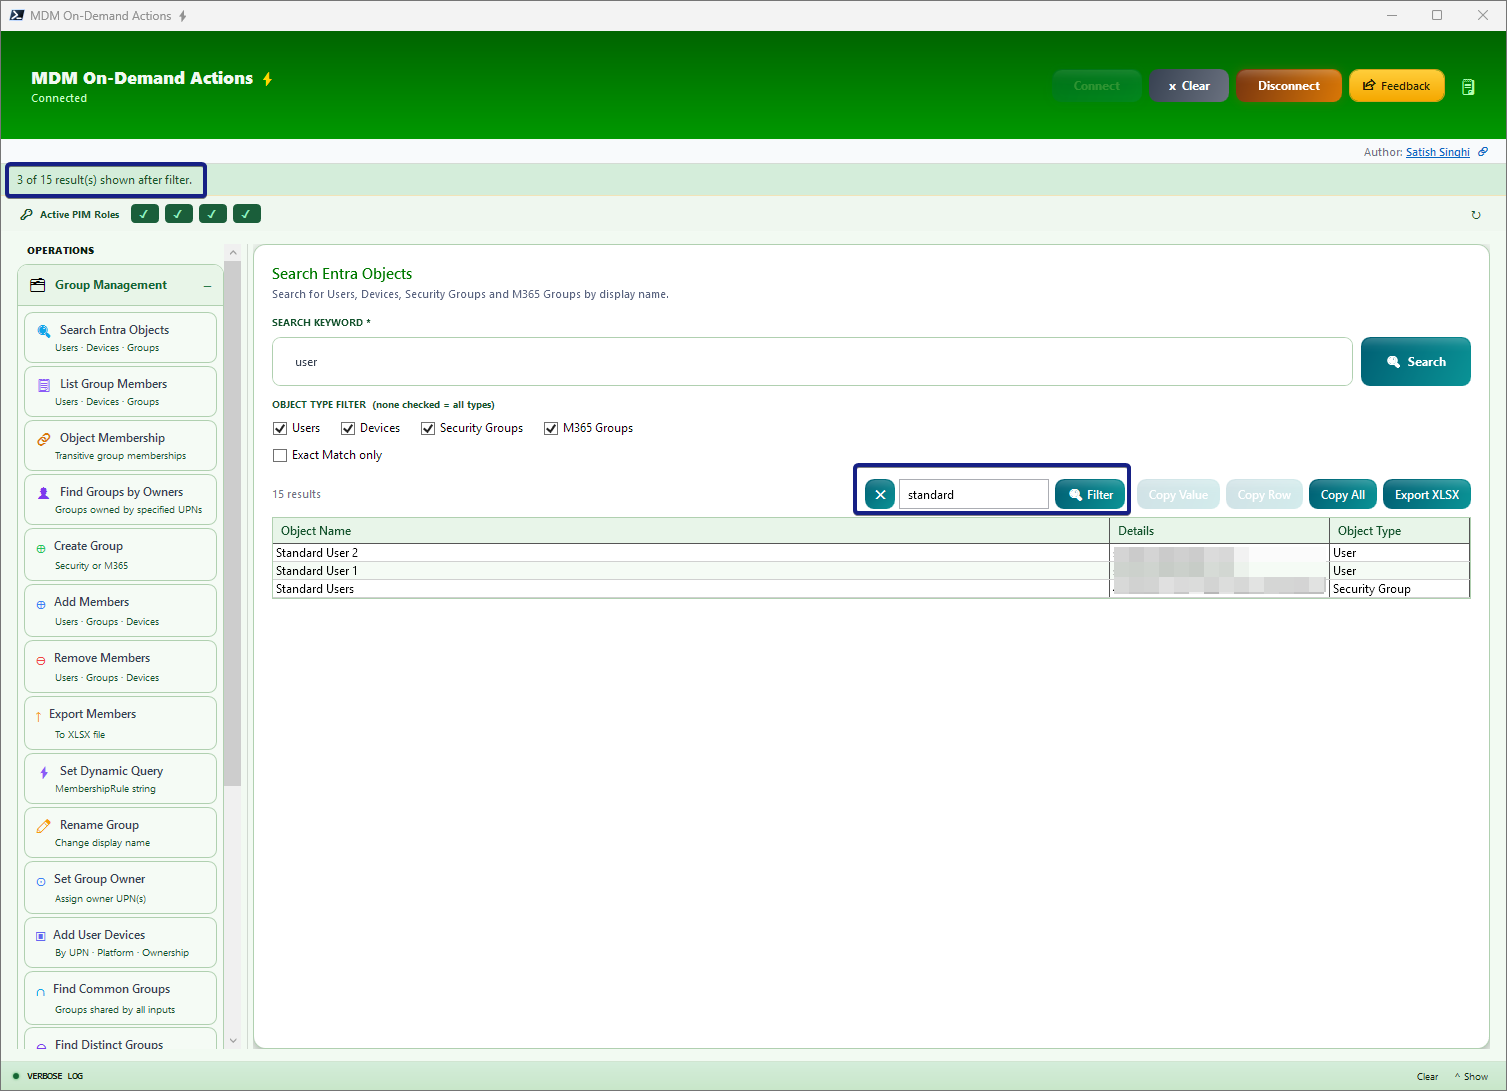The width and height of the screenshot is (1507, 1091).
Task: Sort results by Object Type column header
Action: click(1398, 531)
